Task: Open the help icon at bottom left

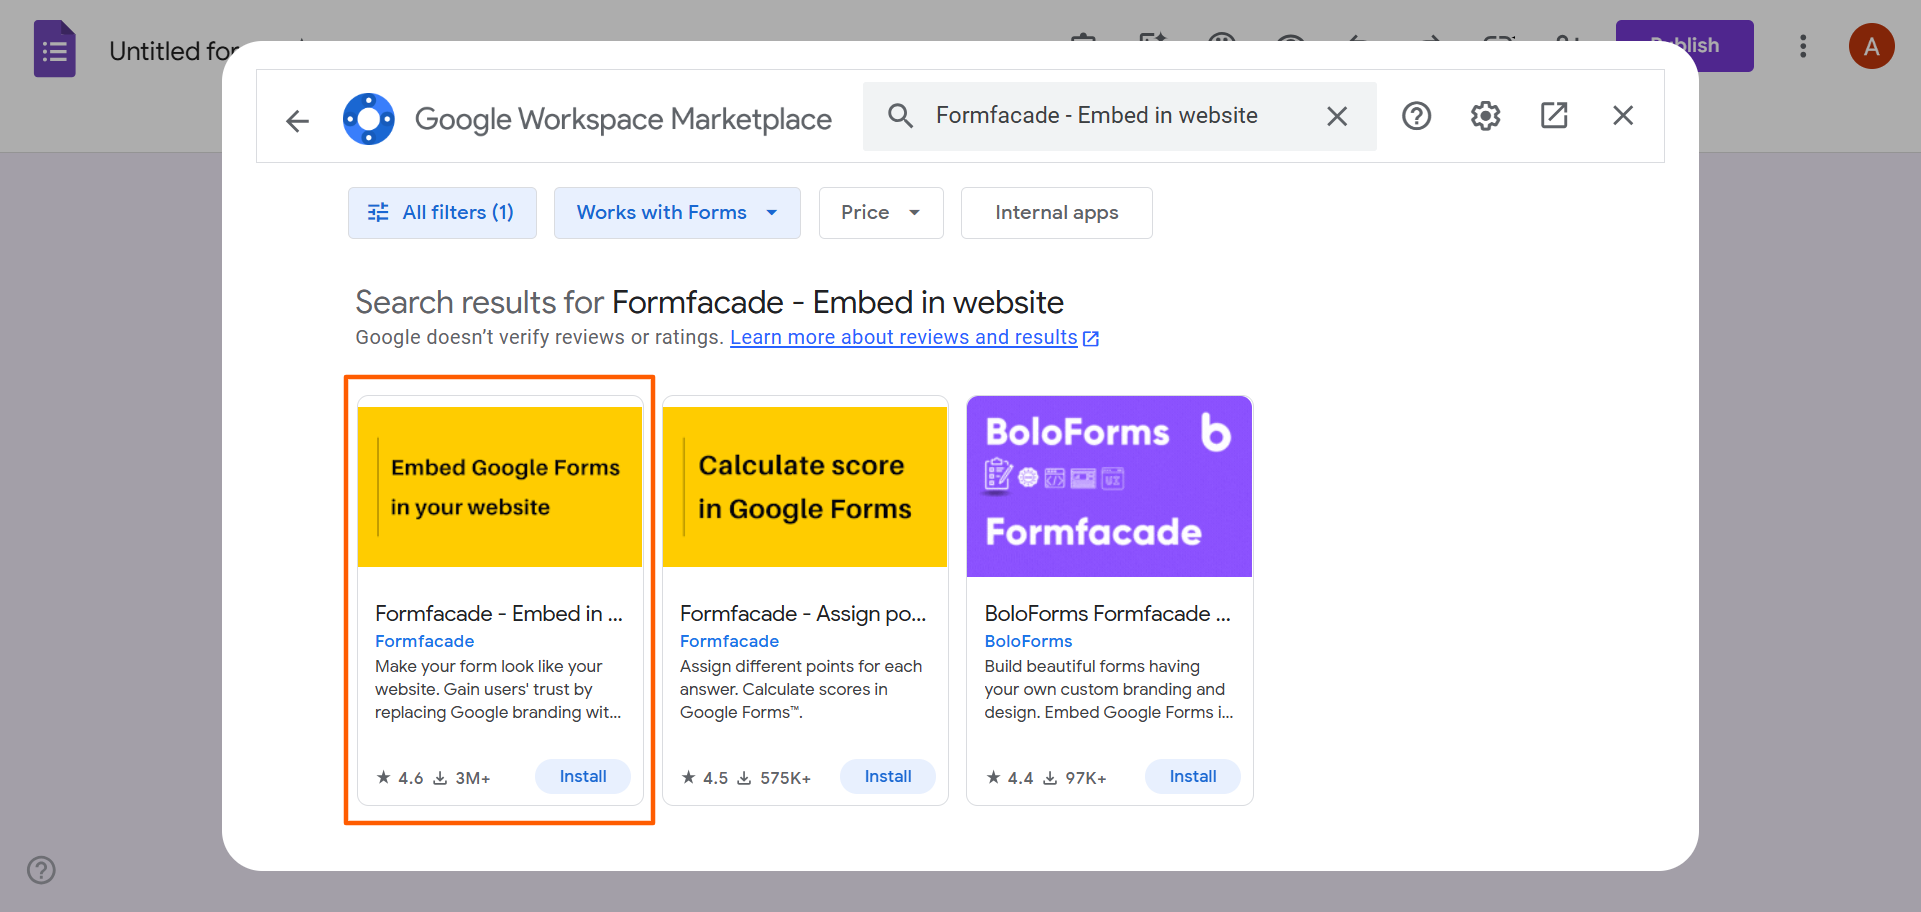Action: 41,870
